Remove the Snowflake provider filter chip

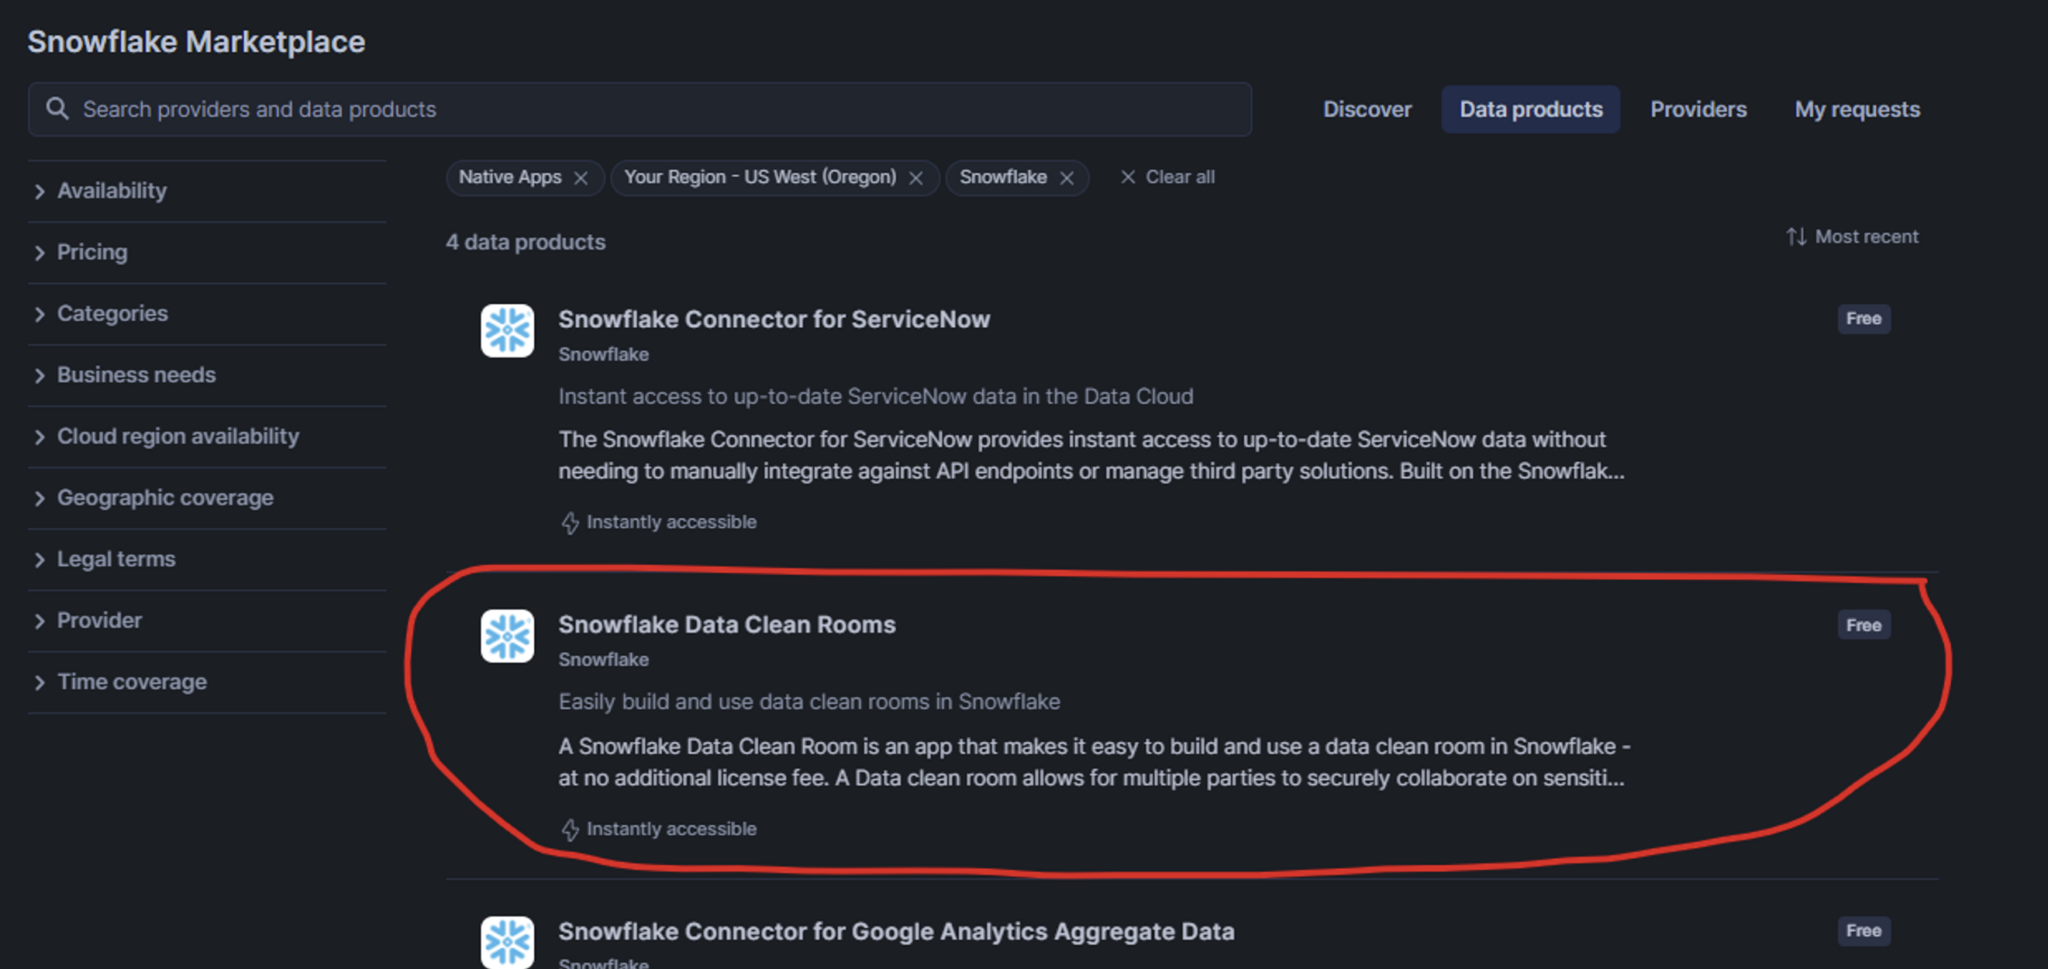point(1068,177)
